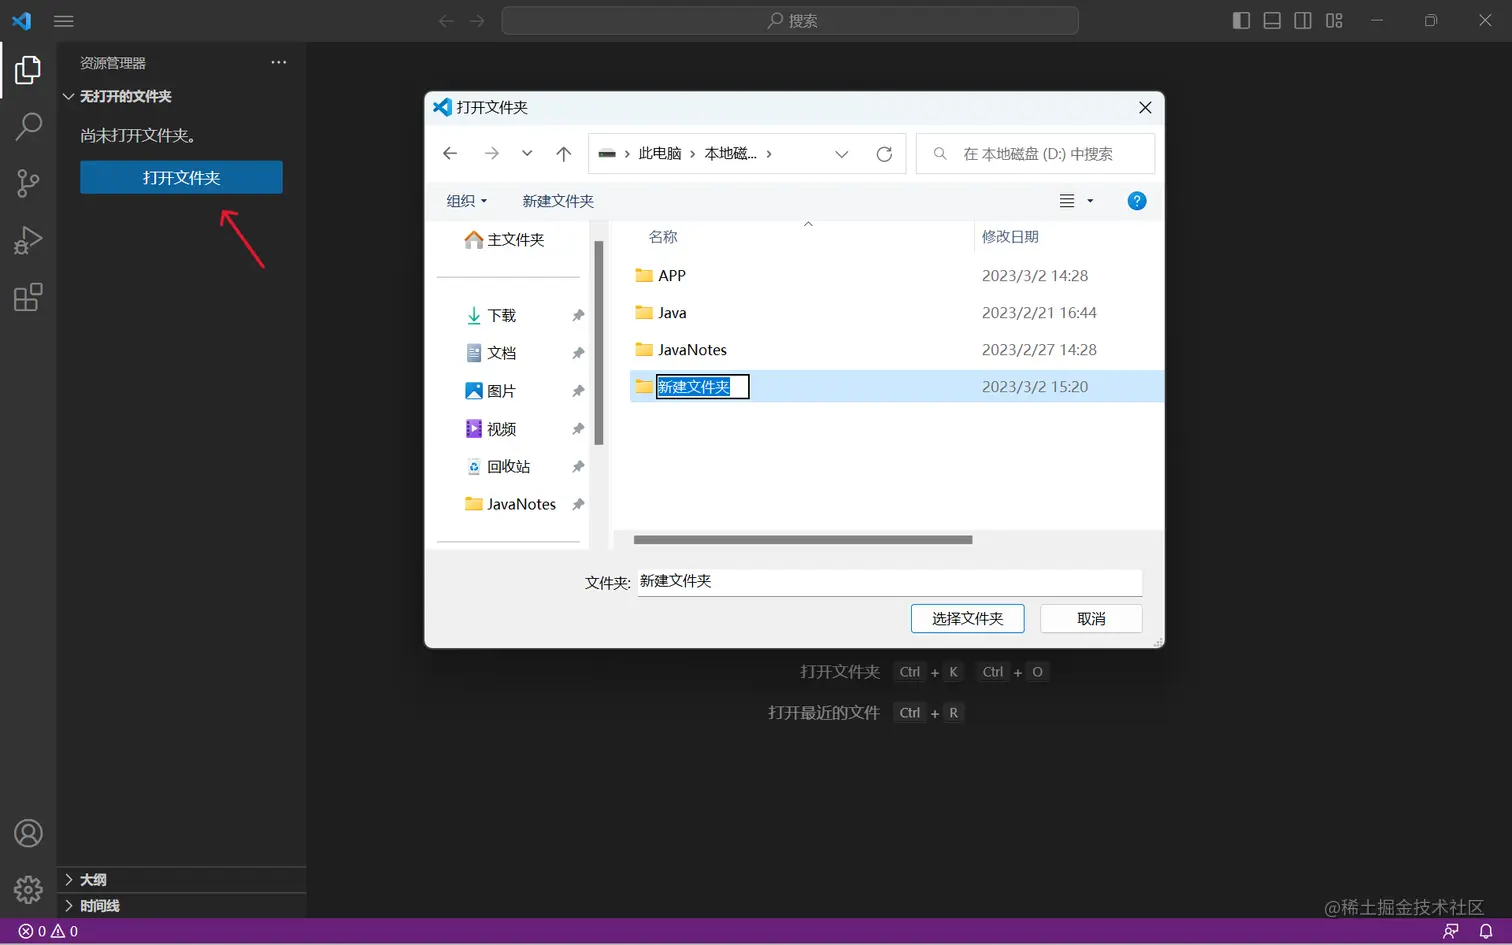
Task: Go up one folder level in dialog
Action: click(x=564, y=153)
